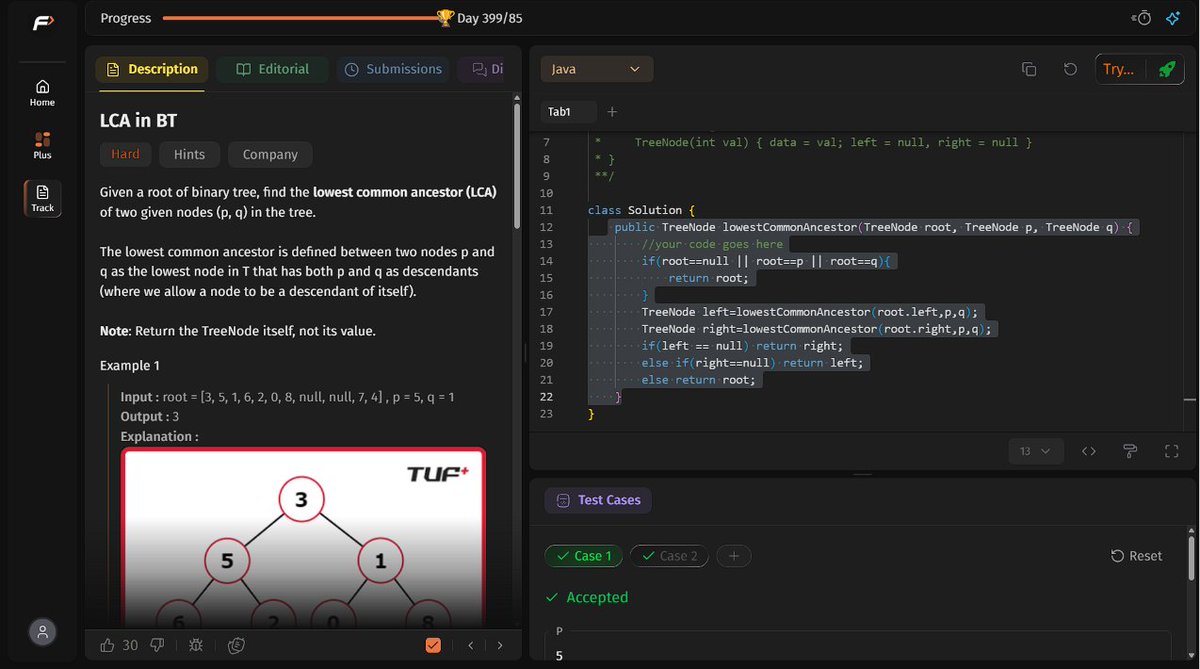This screenshot has width=1200, height=669.
Task: Go to the next problem arrow
Action: (500, 645)
